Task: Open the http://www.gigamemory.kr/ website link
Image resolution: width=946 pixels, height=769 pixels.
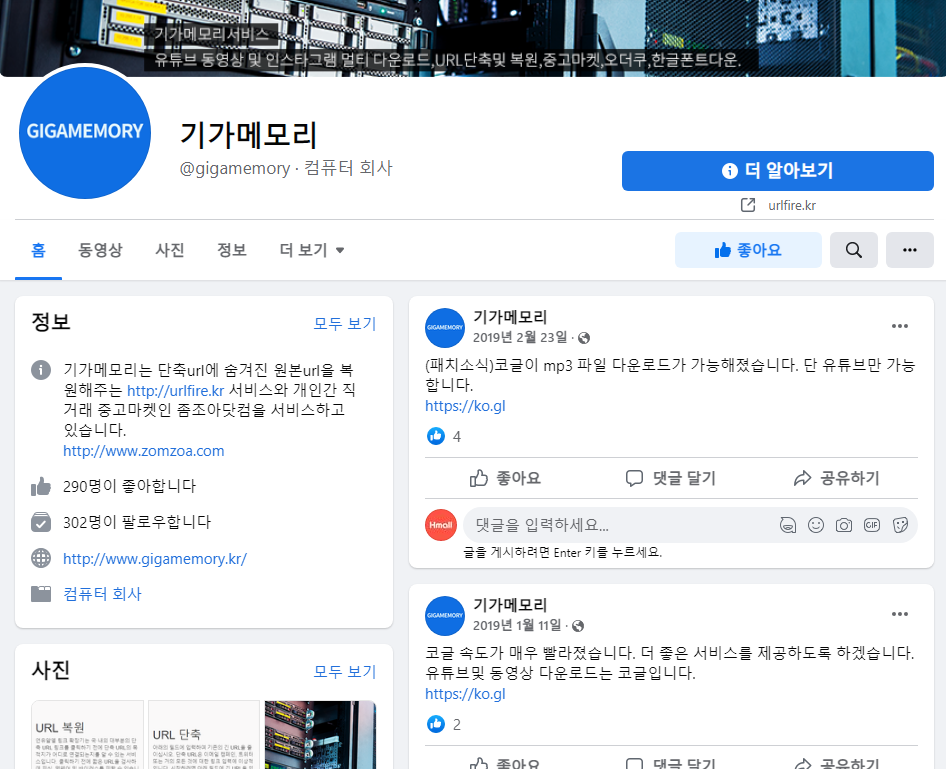Action: 155,559
